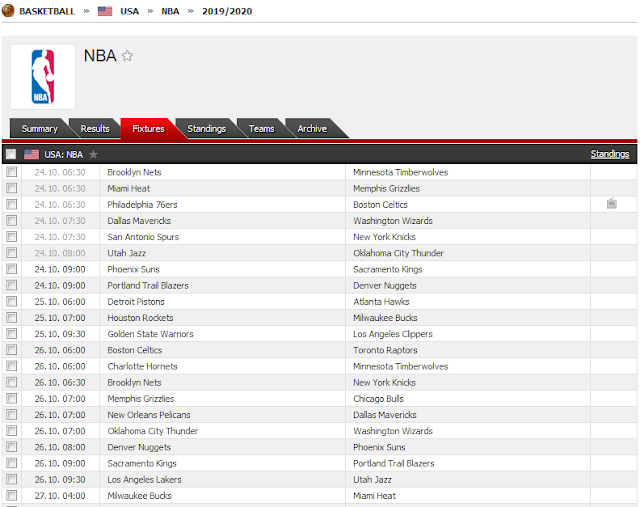The width and height of the screenshot is (640, 507).
Task: Click the NBA logo thumbnail
Action: coord(43,77)
